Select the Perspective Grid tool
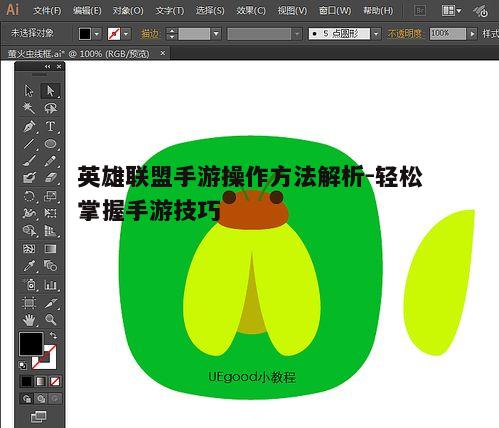Image resolution: width=499 pixels, height=428 pixels. tap(50, 231)
